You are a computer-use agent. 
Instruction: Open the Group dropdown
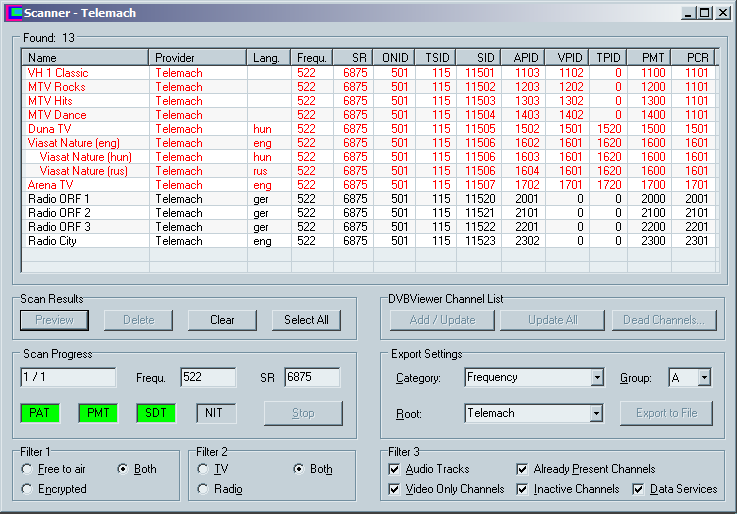point(704,377)
